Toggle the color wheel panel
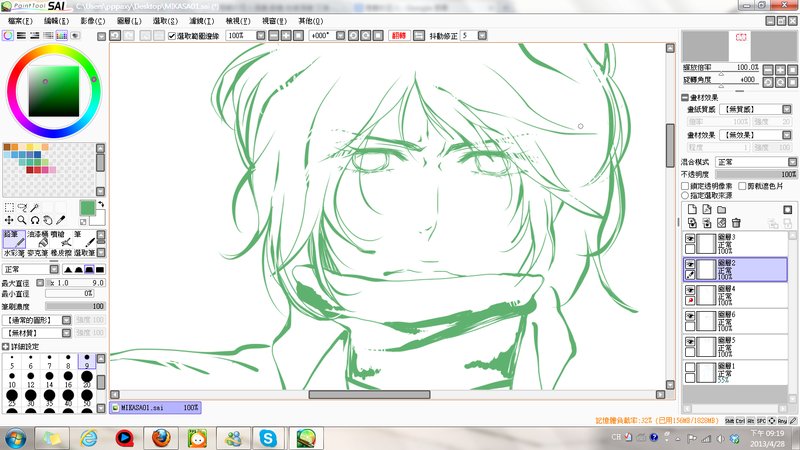The height and width of the screenshot is (450, 800). pos(8,35)
